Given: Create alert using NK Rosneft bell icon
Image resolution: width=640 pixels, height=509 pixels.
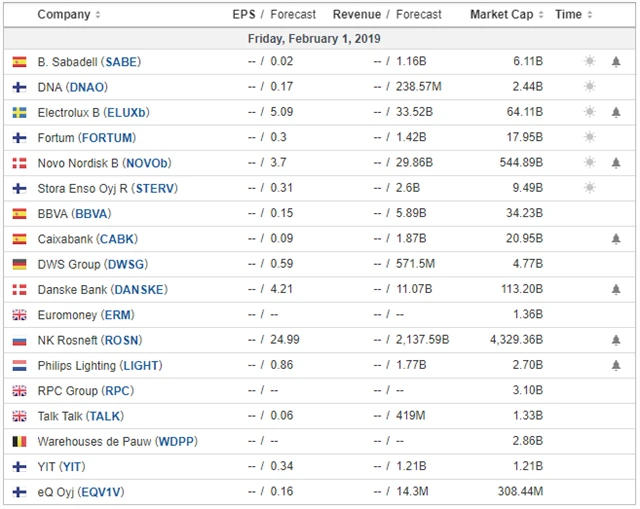Looking at the screenshot, I should (616, 340).
